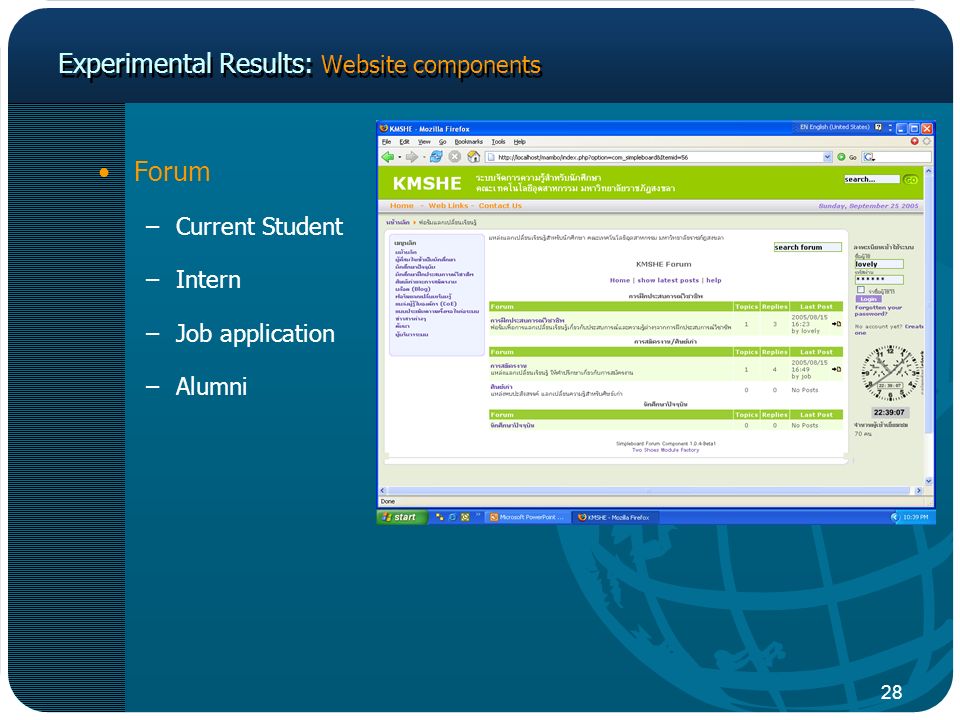The width and height of the screenshot is (960, 720).
Task: Click the vertical scrollbar down arrow
Action: tap(929, 481)
